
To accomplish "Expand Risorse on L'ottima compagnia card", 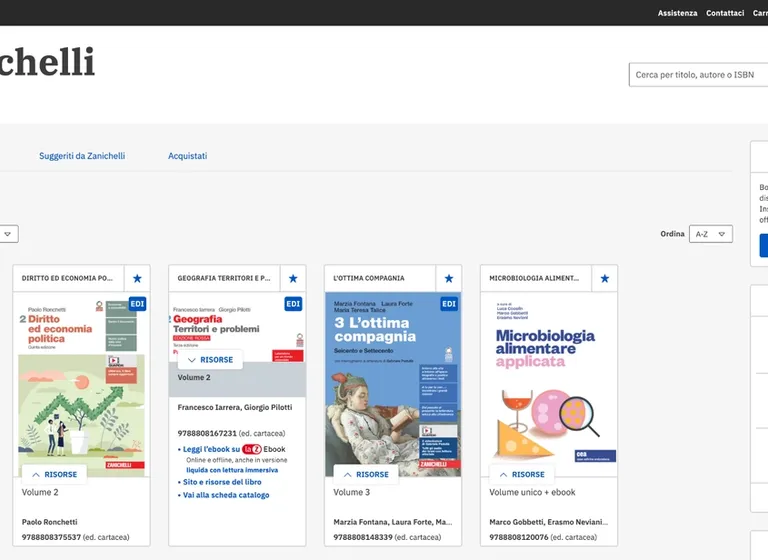I will point(366,474).
